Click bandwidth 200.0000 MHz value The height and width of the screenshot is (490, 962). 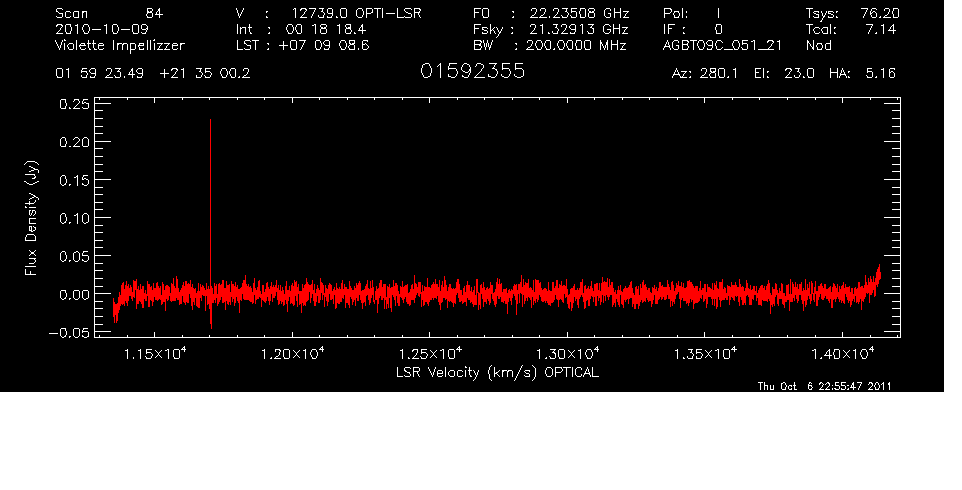pos(576,45)
